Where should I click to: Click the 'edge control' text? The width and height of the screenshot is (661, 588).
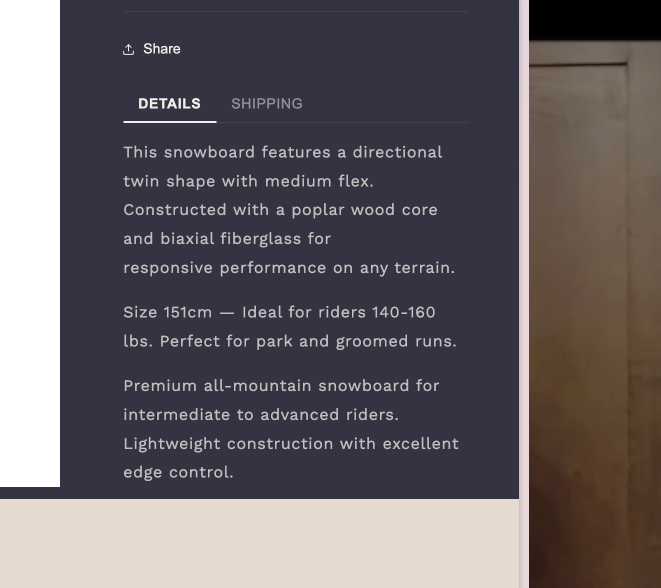(x=178, y=473)
